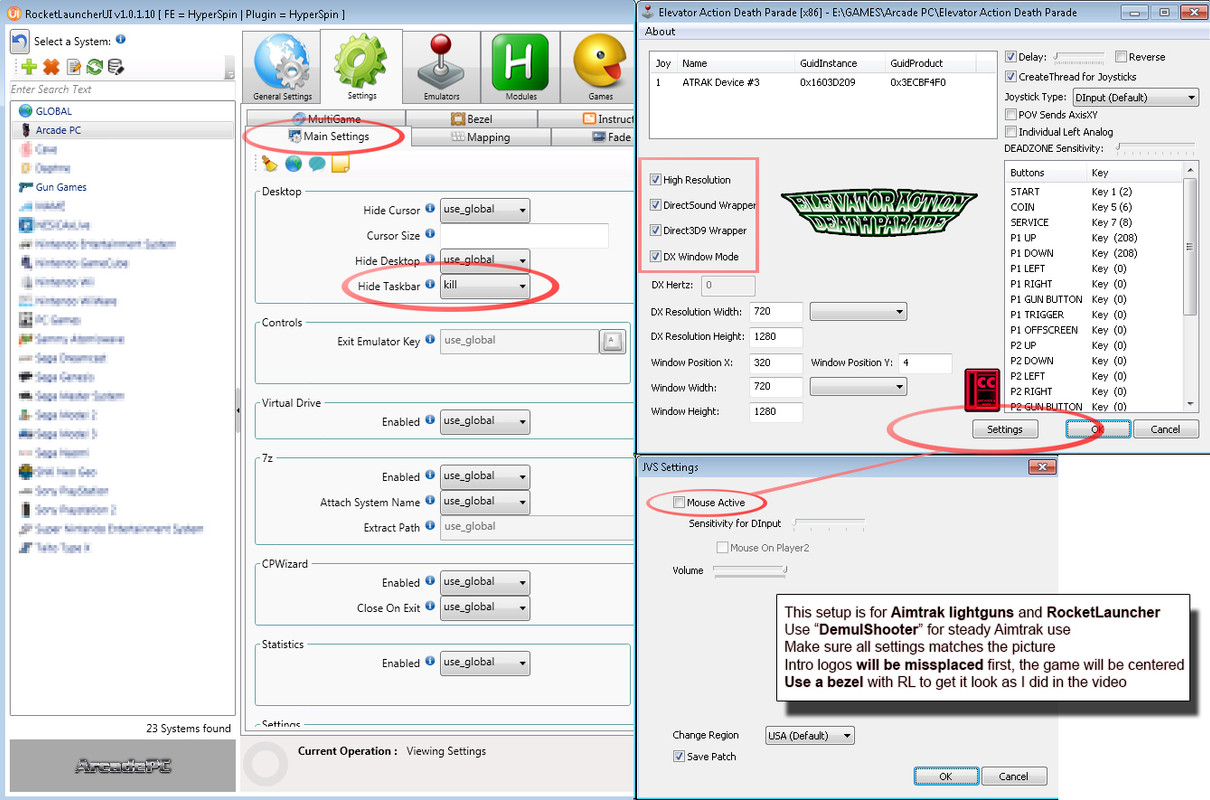
Task: Click the Settings button in Elevator Action window
Action: point(1005,429)
